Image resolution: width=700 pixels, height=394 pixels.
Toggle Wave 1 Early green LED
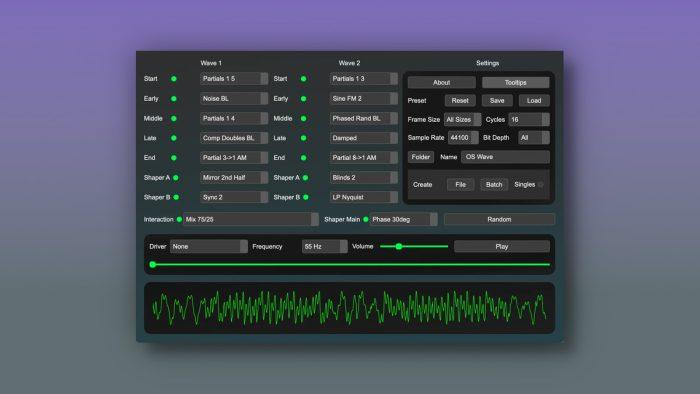174,99
